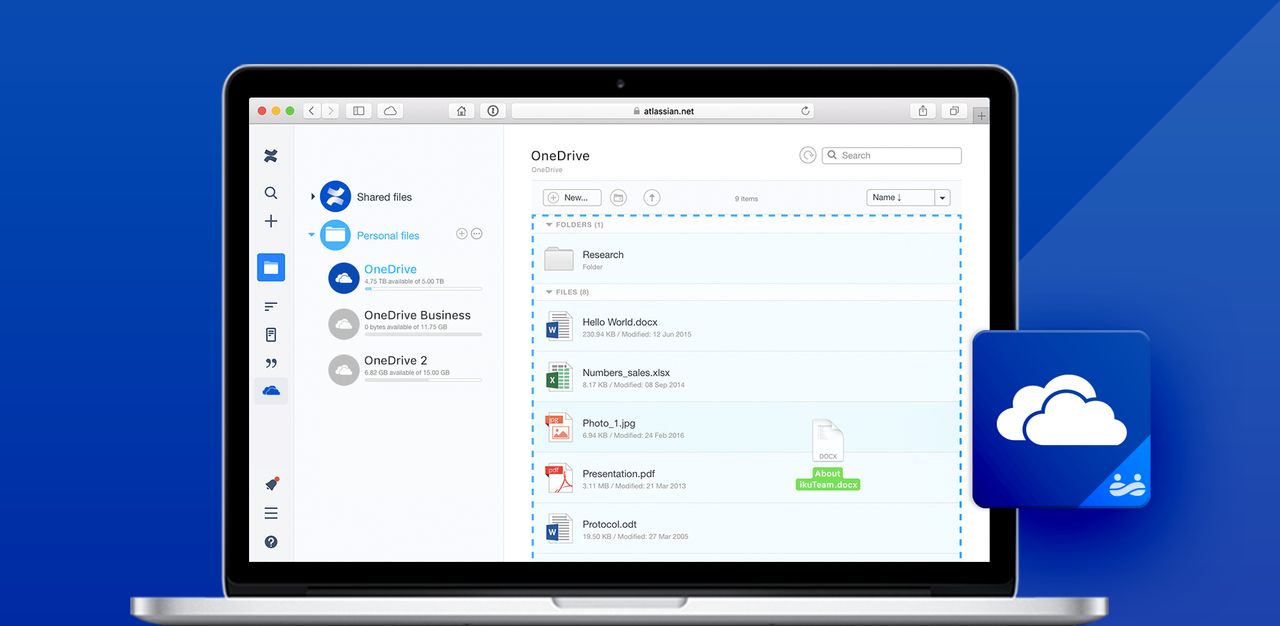Viewport: 1280px width, 626px height.
Task: Click the PDF icon for Presentation.pdf
Action: pos(559,478)
